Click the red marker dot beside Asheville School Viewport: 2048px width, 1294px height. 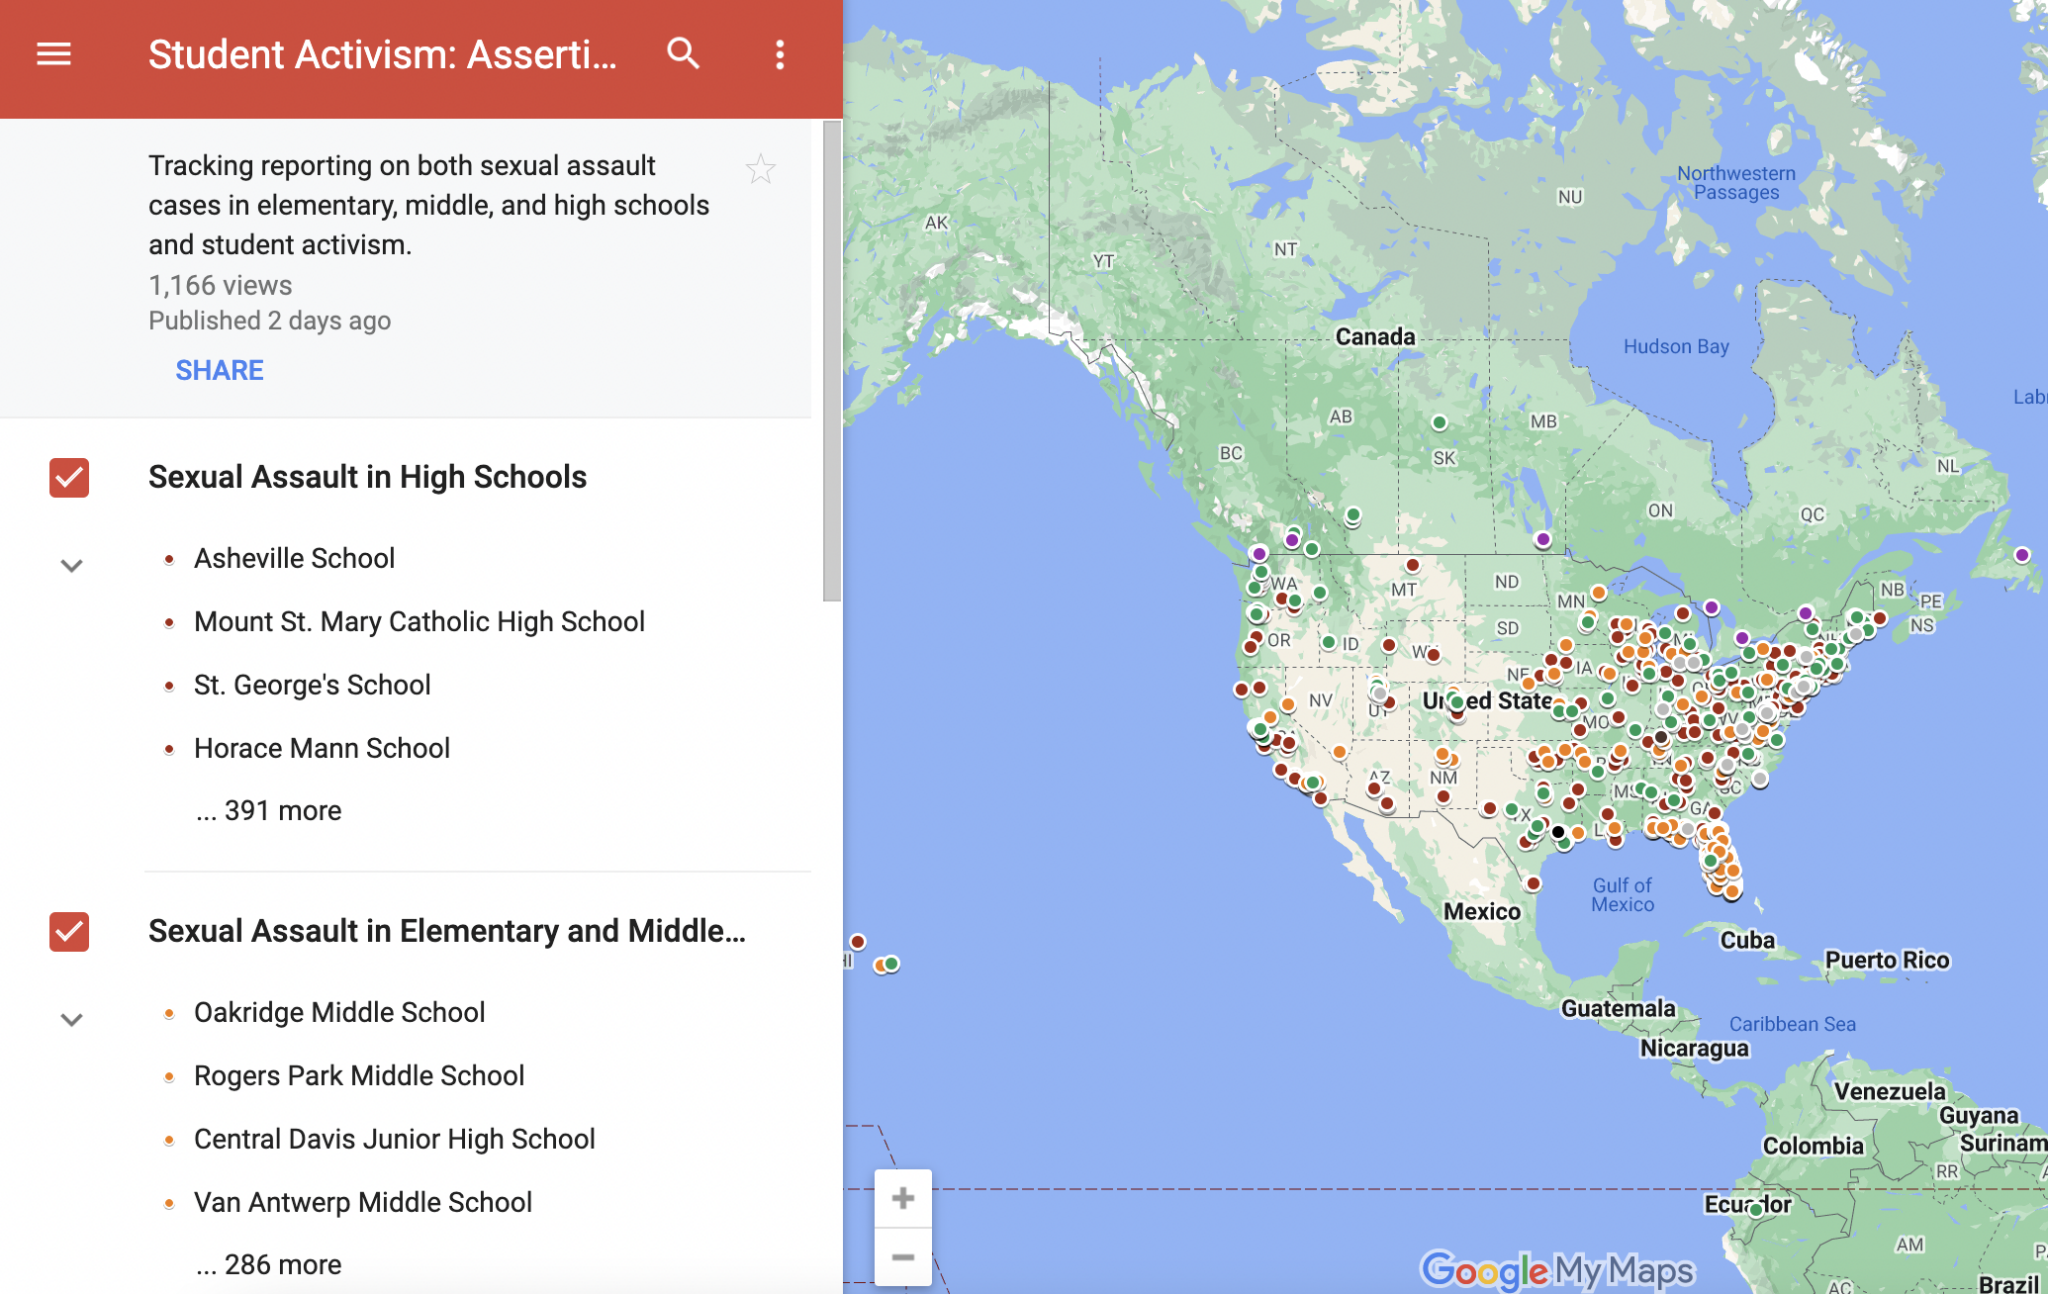point(168,559)
